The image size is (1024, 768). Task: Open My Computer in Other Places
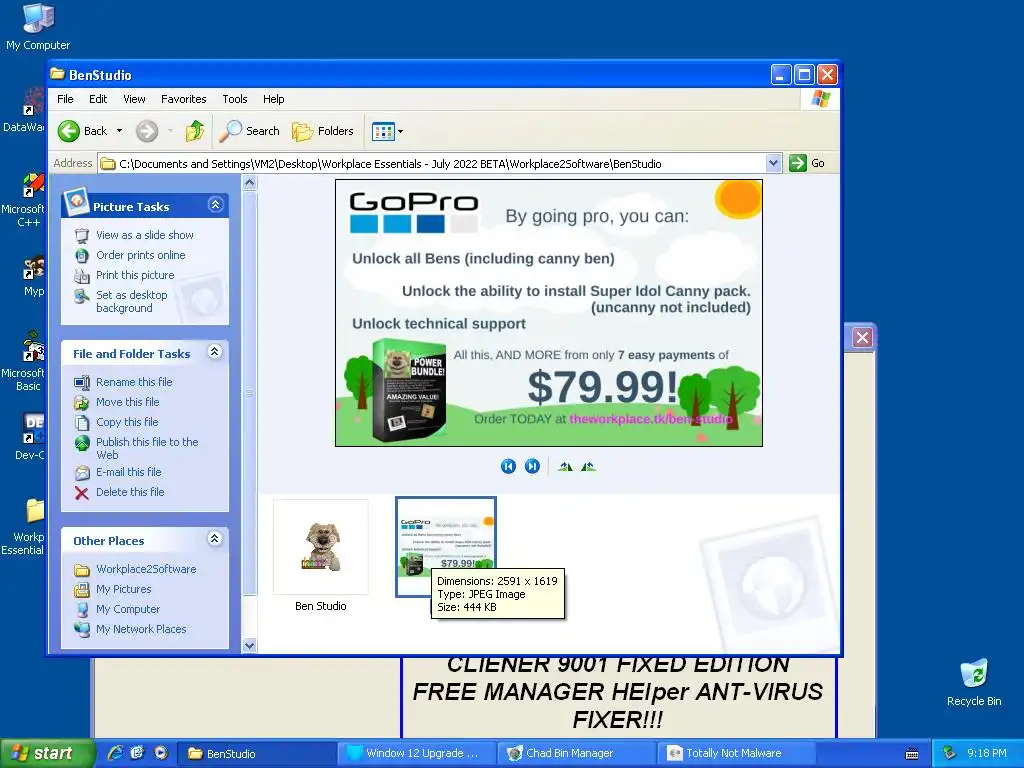pyautogui.click(x=127, y=609)
